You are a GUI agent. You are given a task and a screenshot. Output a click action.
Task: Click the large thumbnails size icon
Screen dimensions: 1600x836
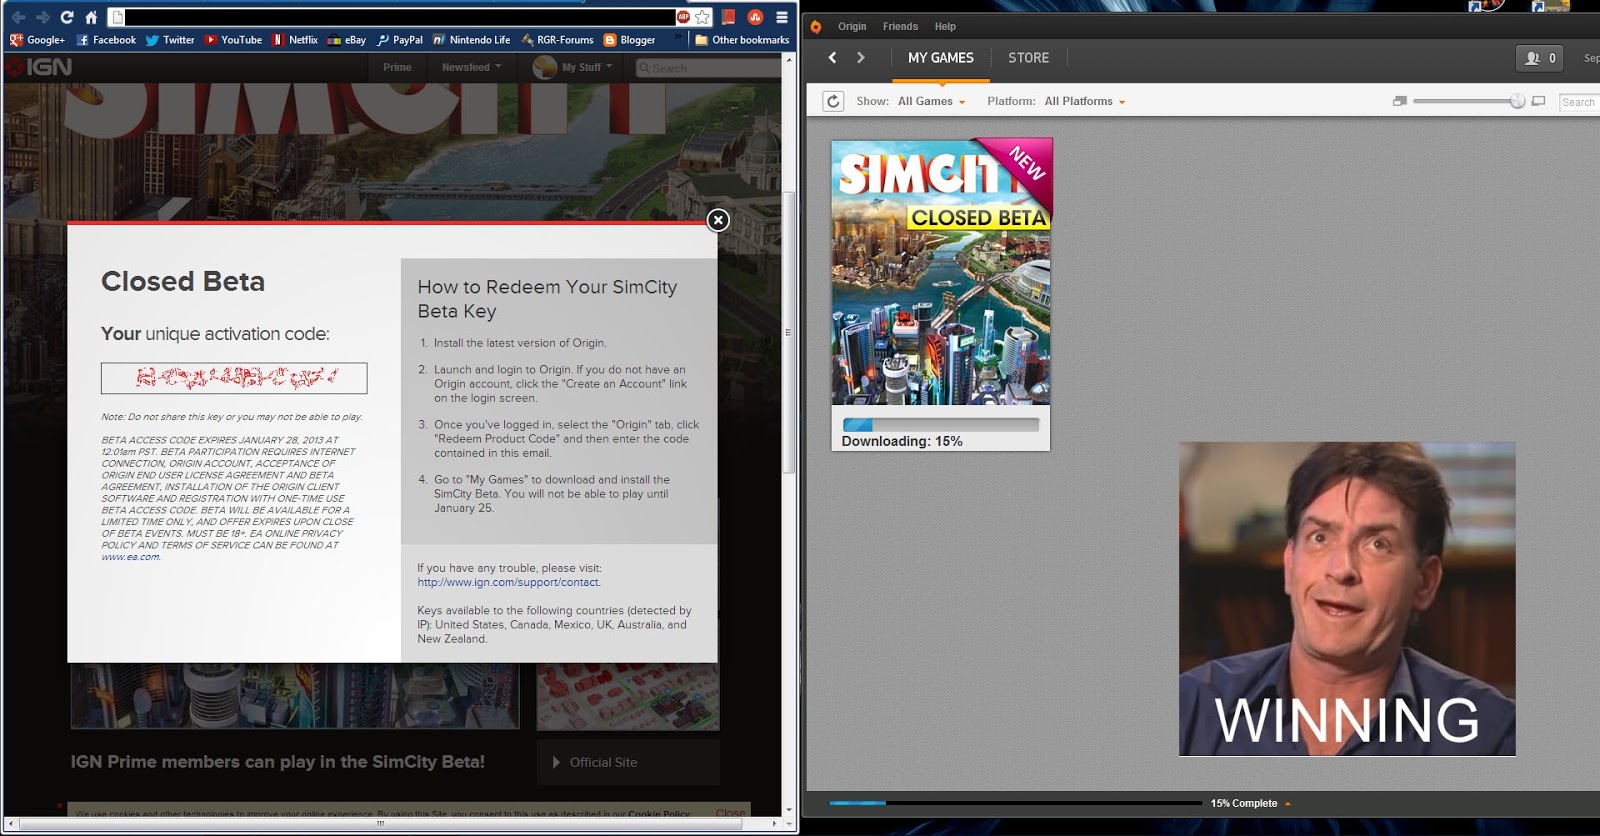[x=1539, y=101]
